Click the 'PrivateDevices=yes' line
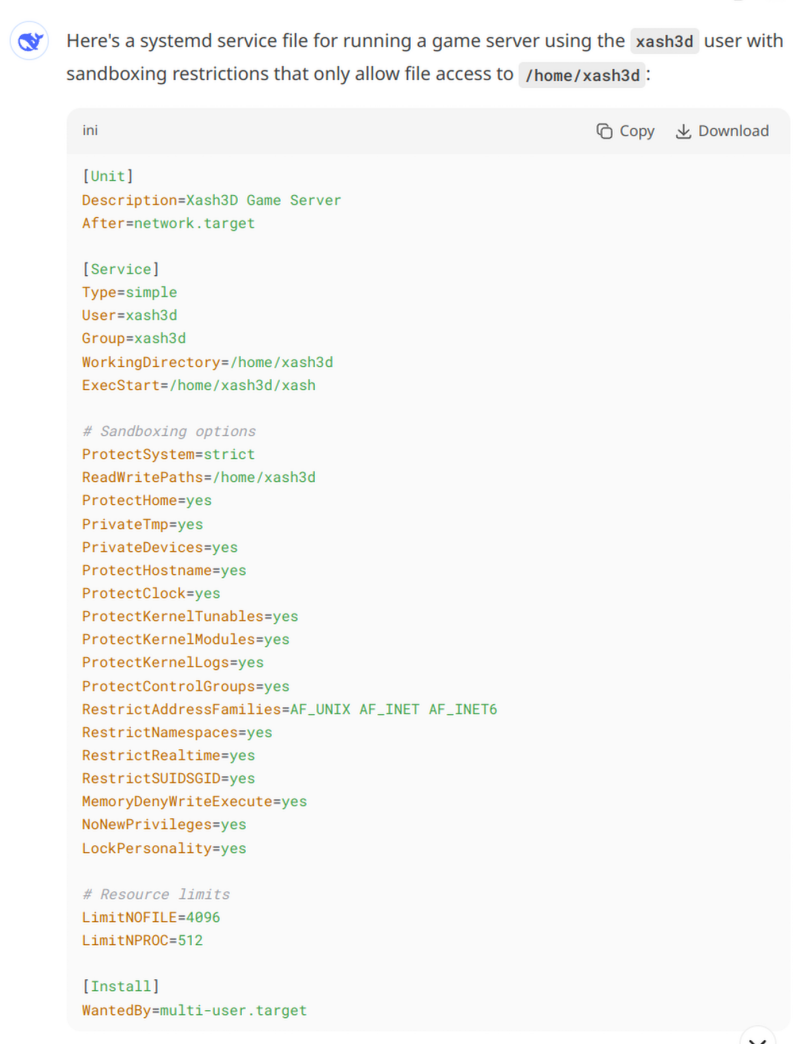Viewport: 807px width, 1044px height. (x=160, y=548)
